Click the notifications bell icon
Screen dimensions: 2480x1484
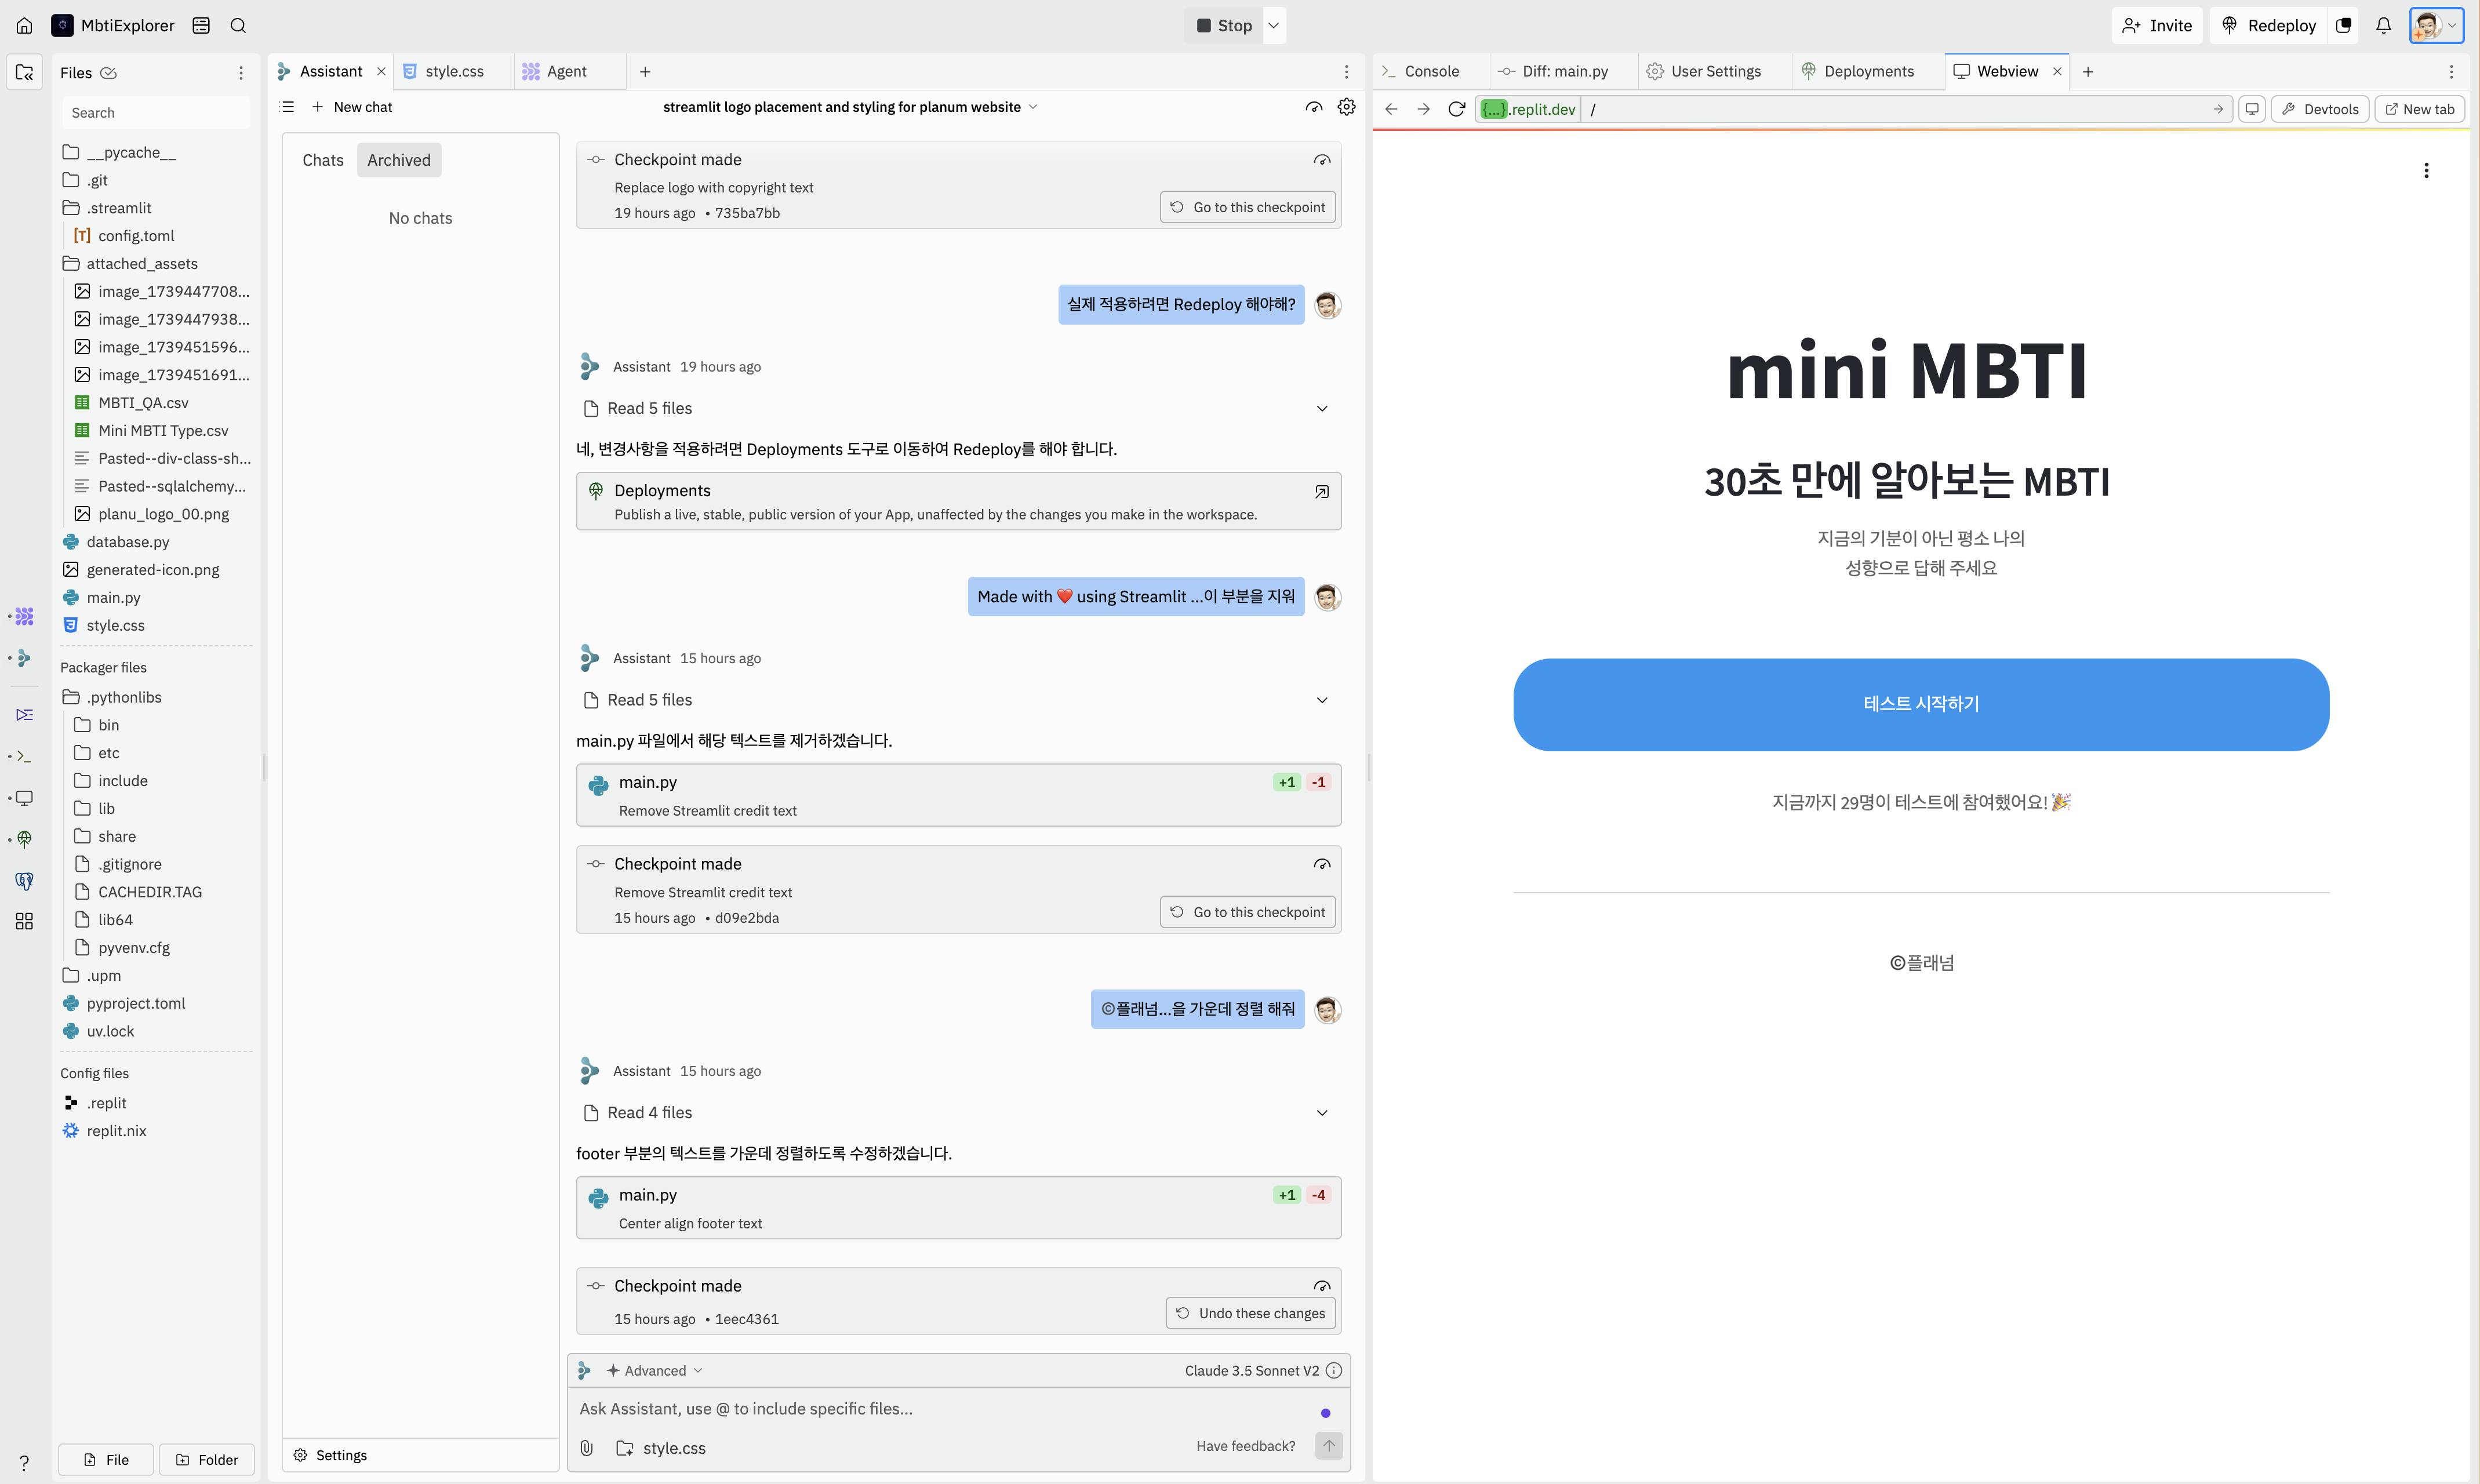pos(2383,26)
